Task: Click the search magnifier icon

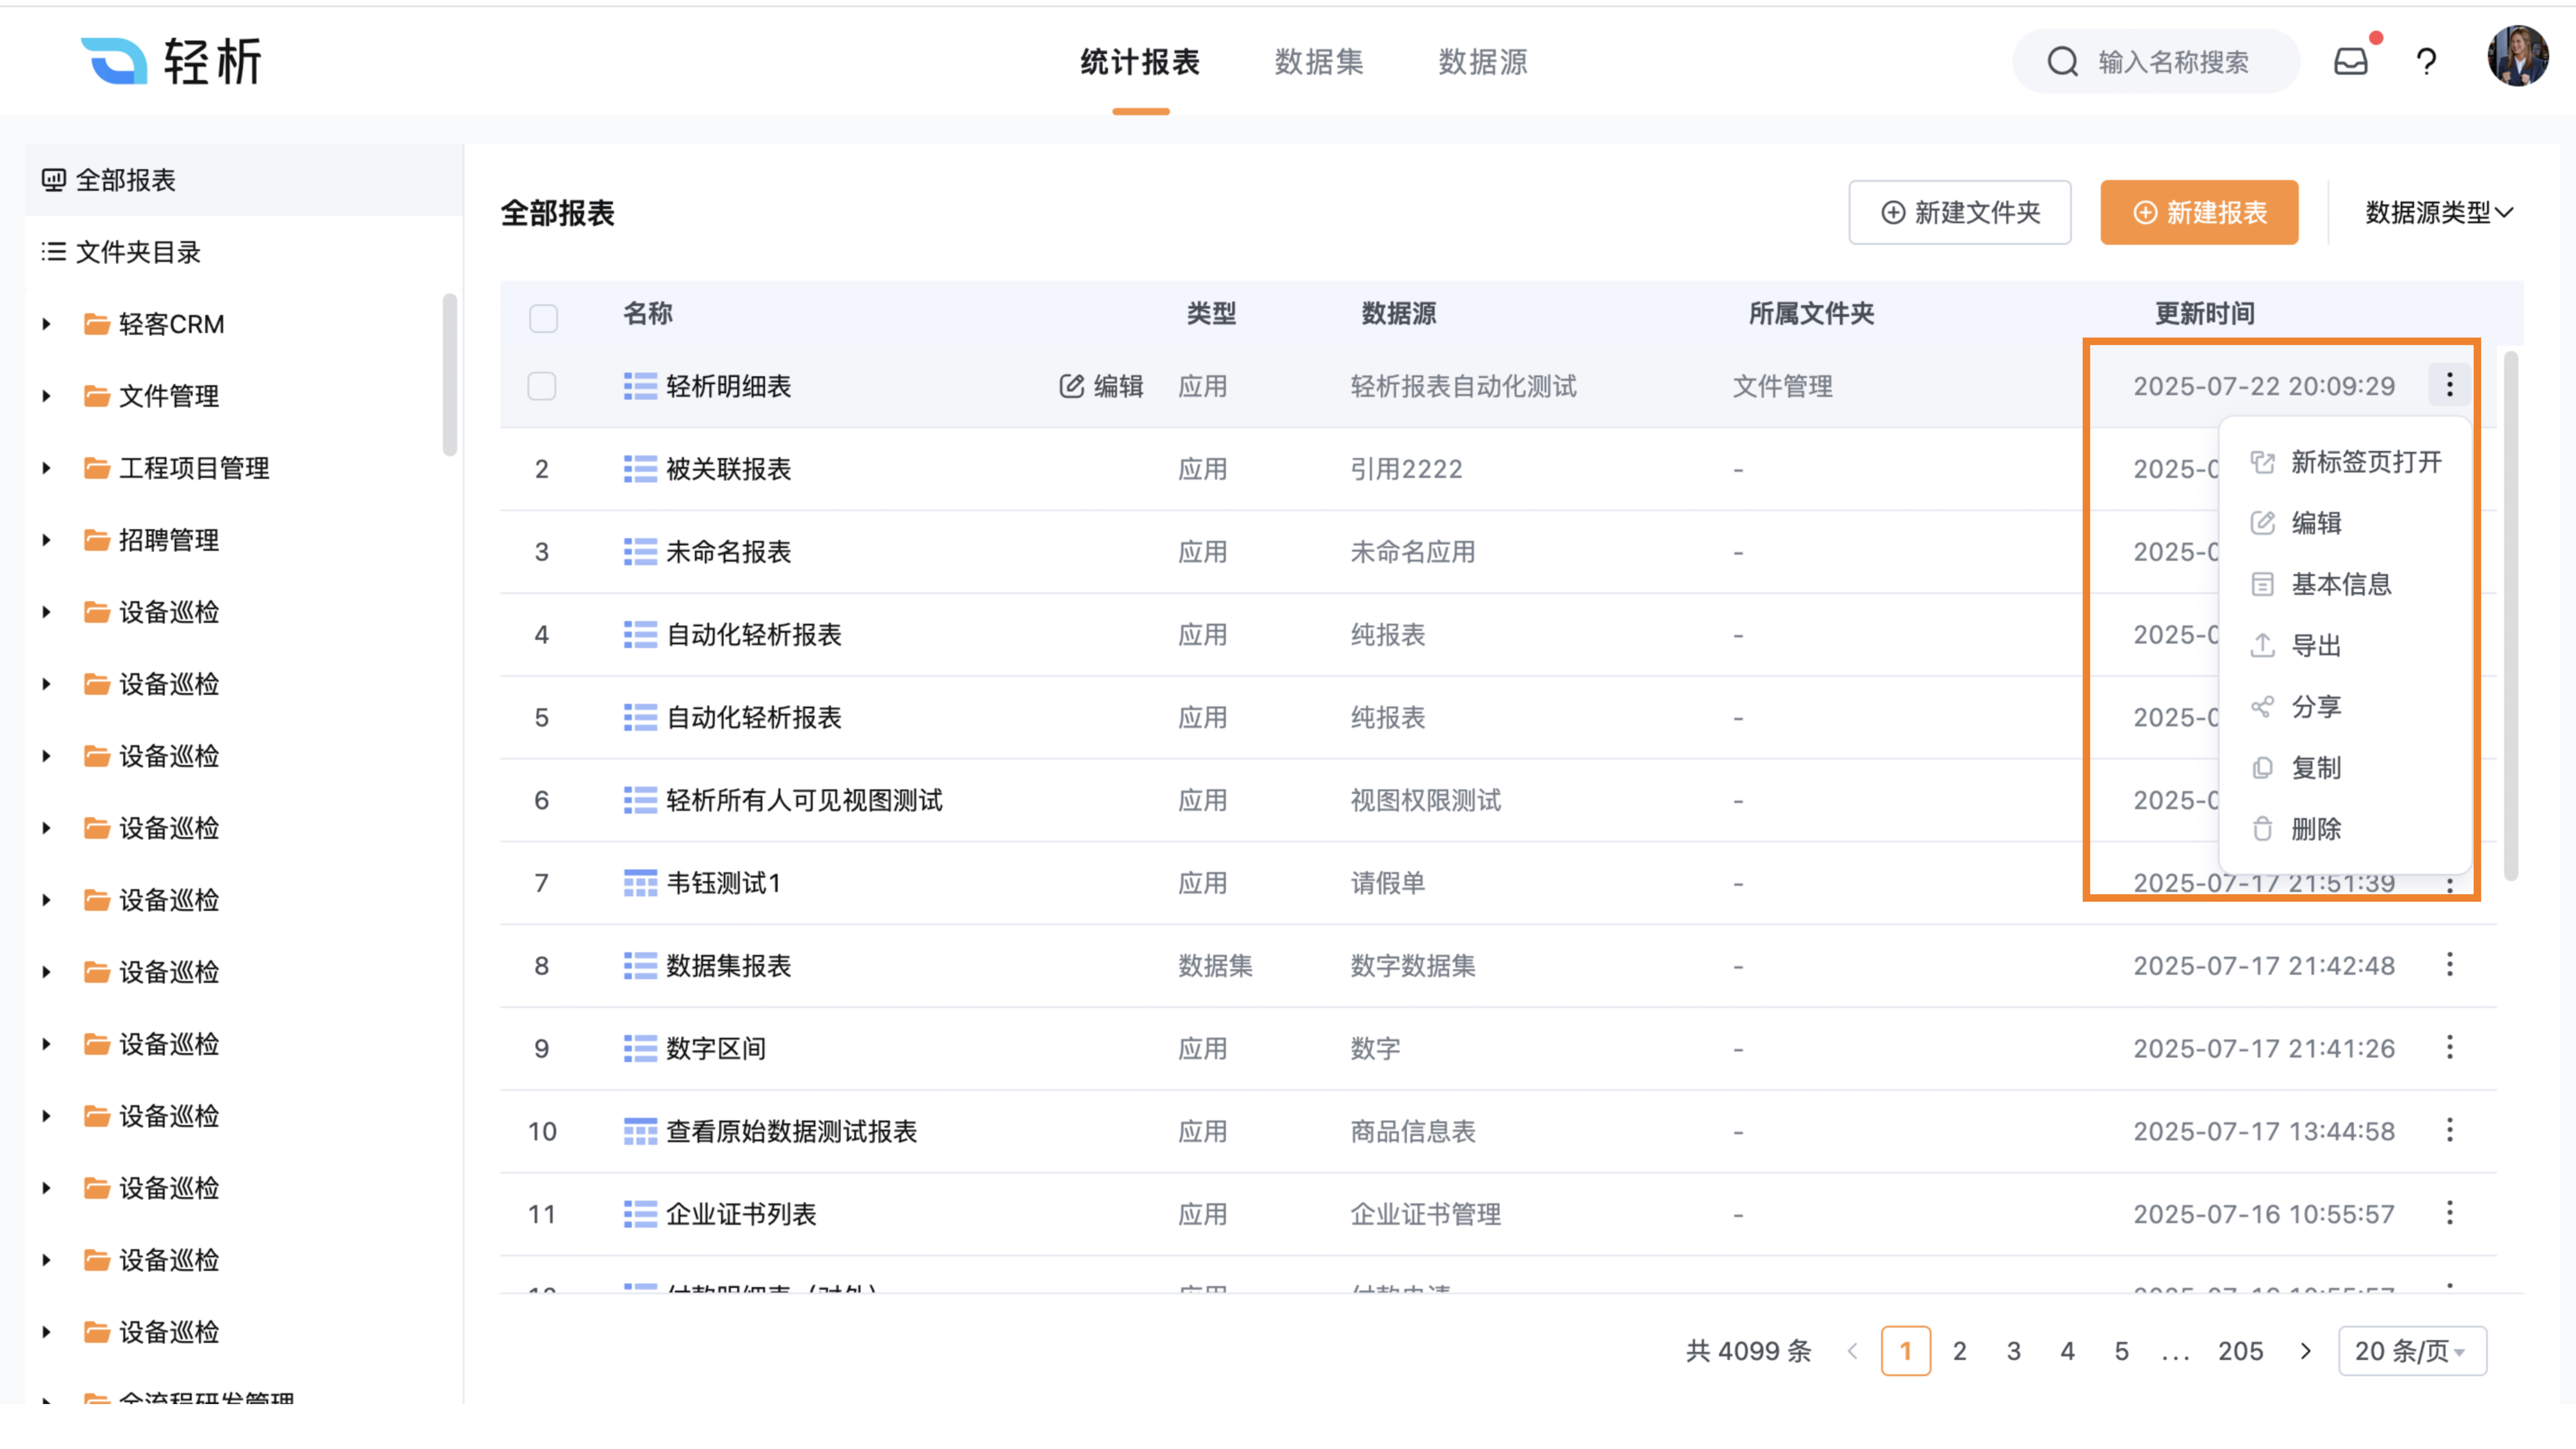Action: point(2062,62)
